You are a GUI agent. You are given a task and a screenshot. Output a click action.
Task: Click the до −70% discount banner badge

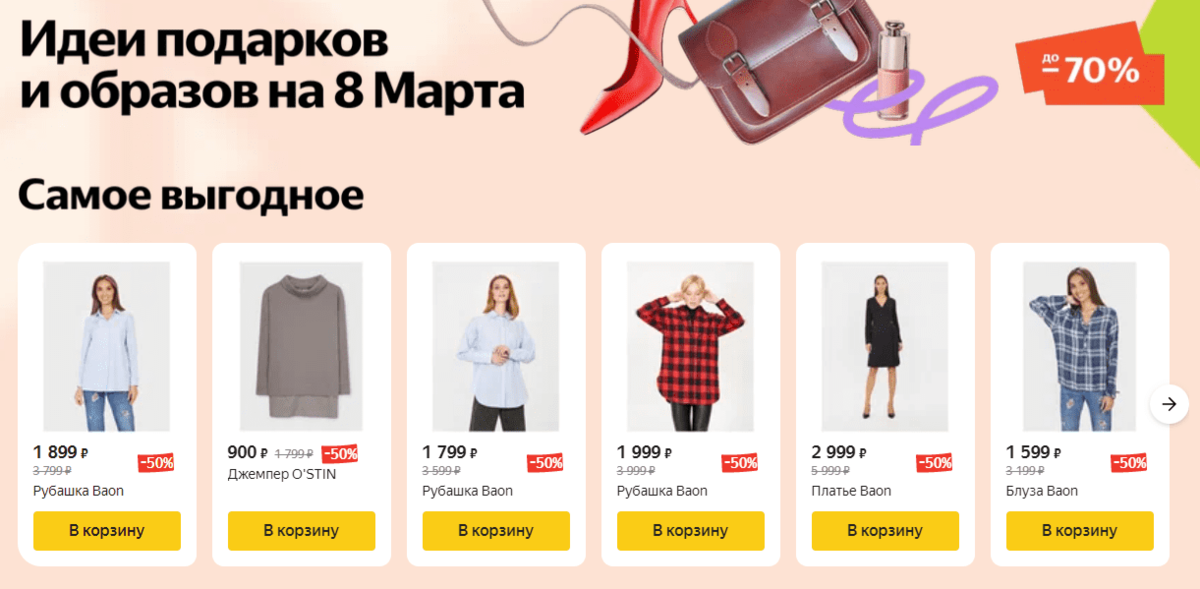pos(1090,70)
